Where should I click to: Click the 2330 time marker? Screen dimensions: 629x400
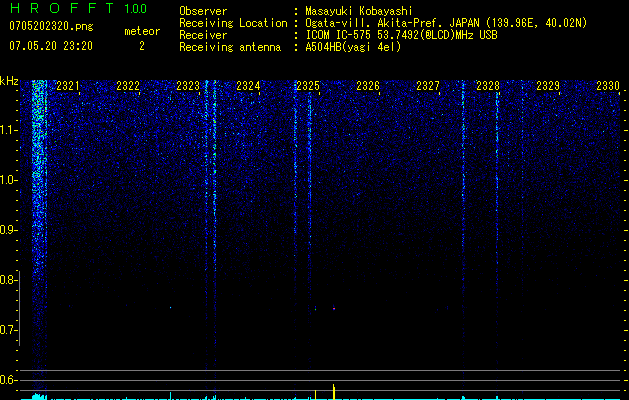click(608, 86)
